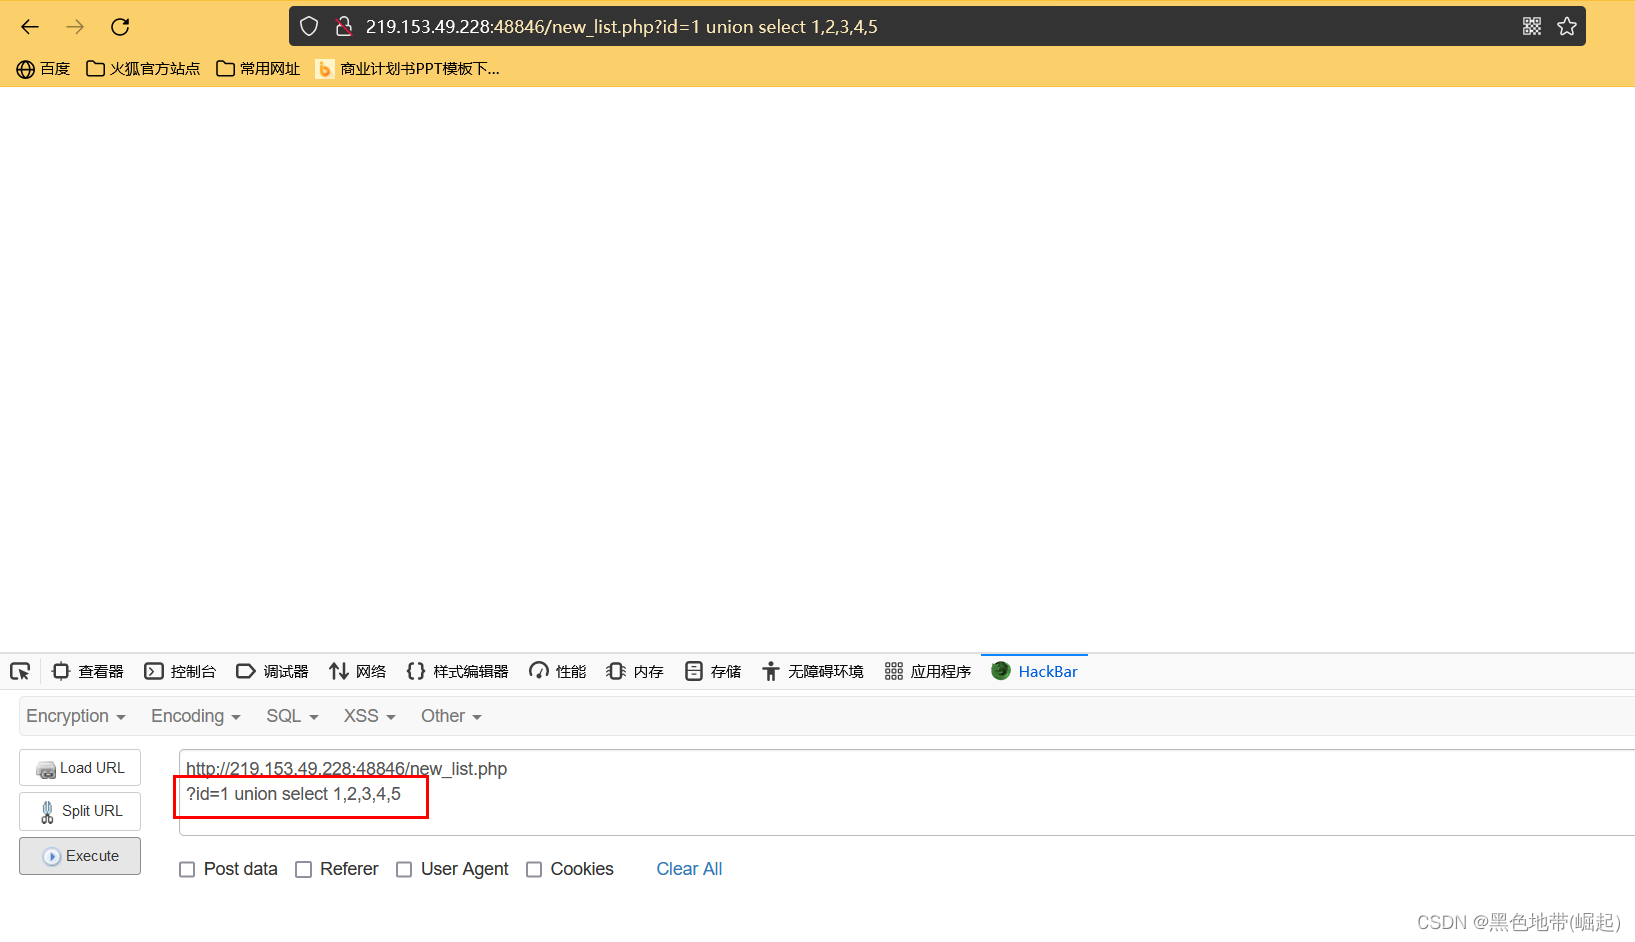Switch to the 查看器 inspector tab
Screen dimensions: 1635x942
tap(88, 671)
